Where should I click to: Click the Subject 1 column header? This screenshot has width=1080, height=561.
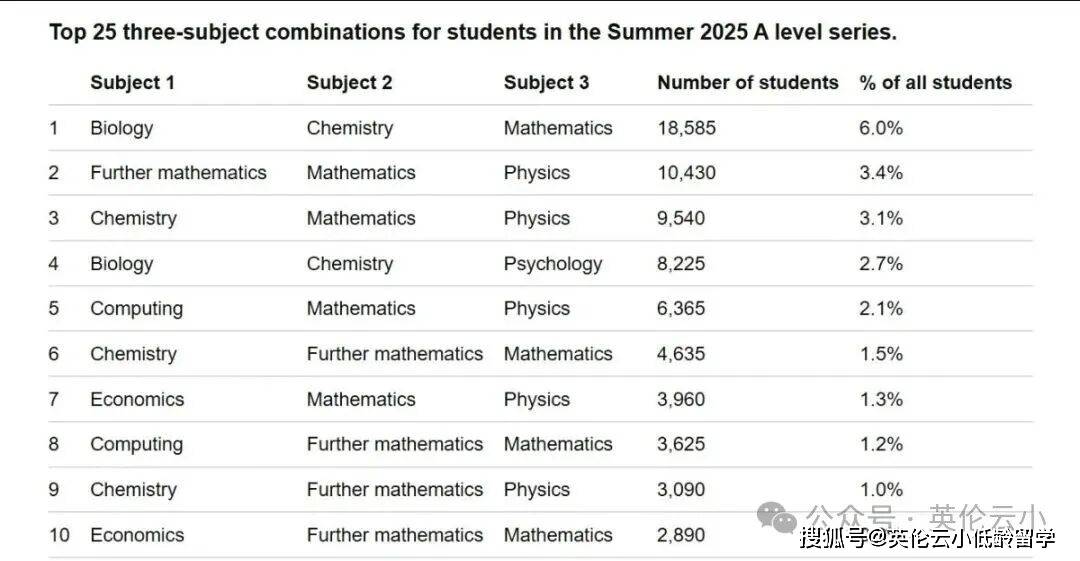(x=132, y=83)
